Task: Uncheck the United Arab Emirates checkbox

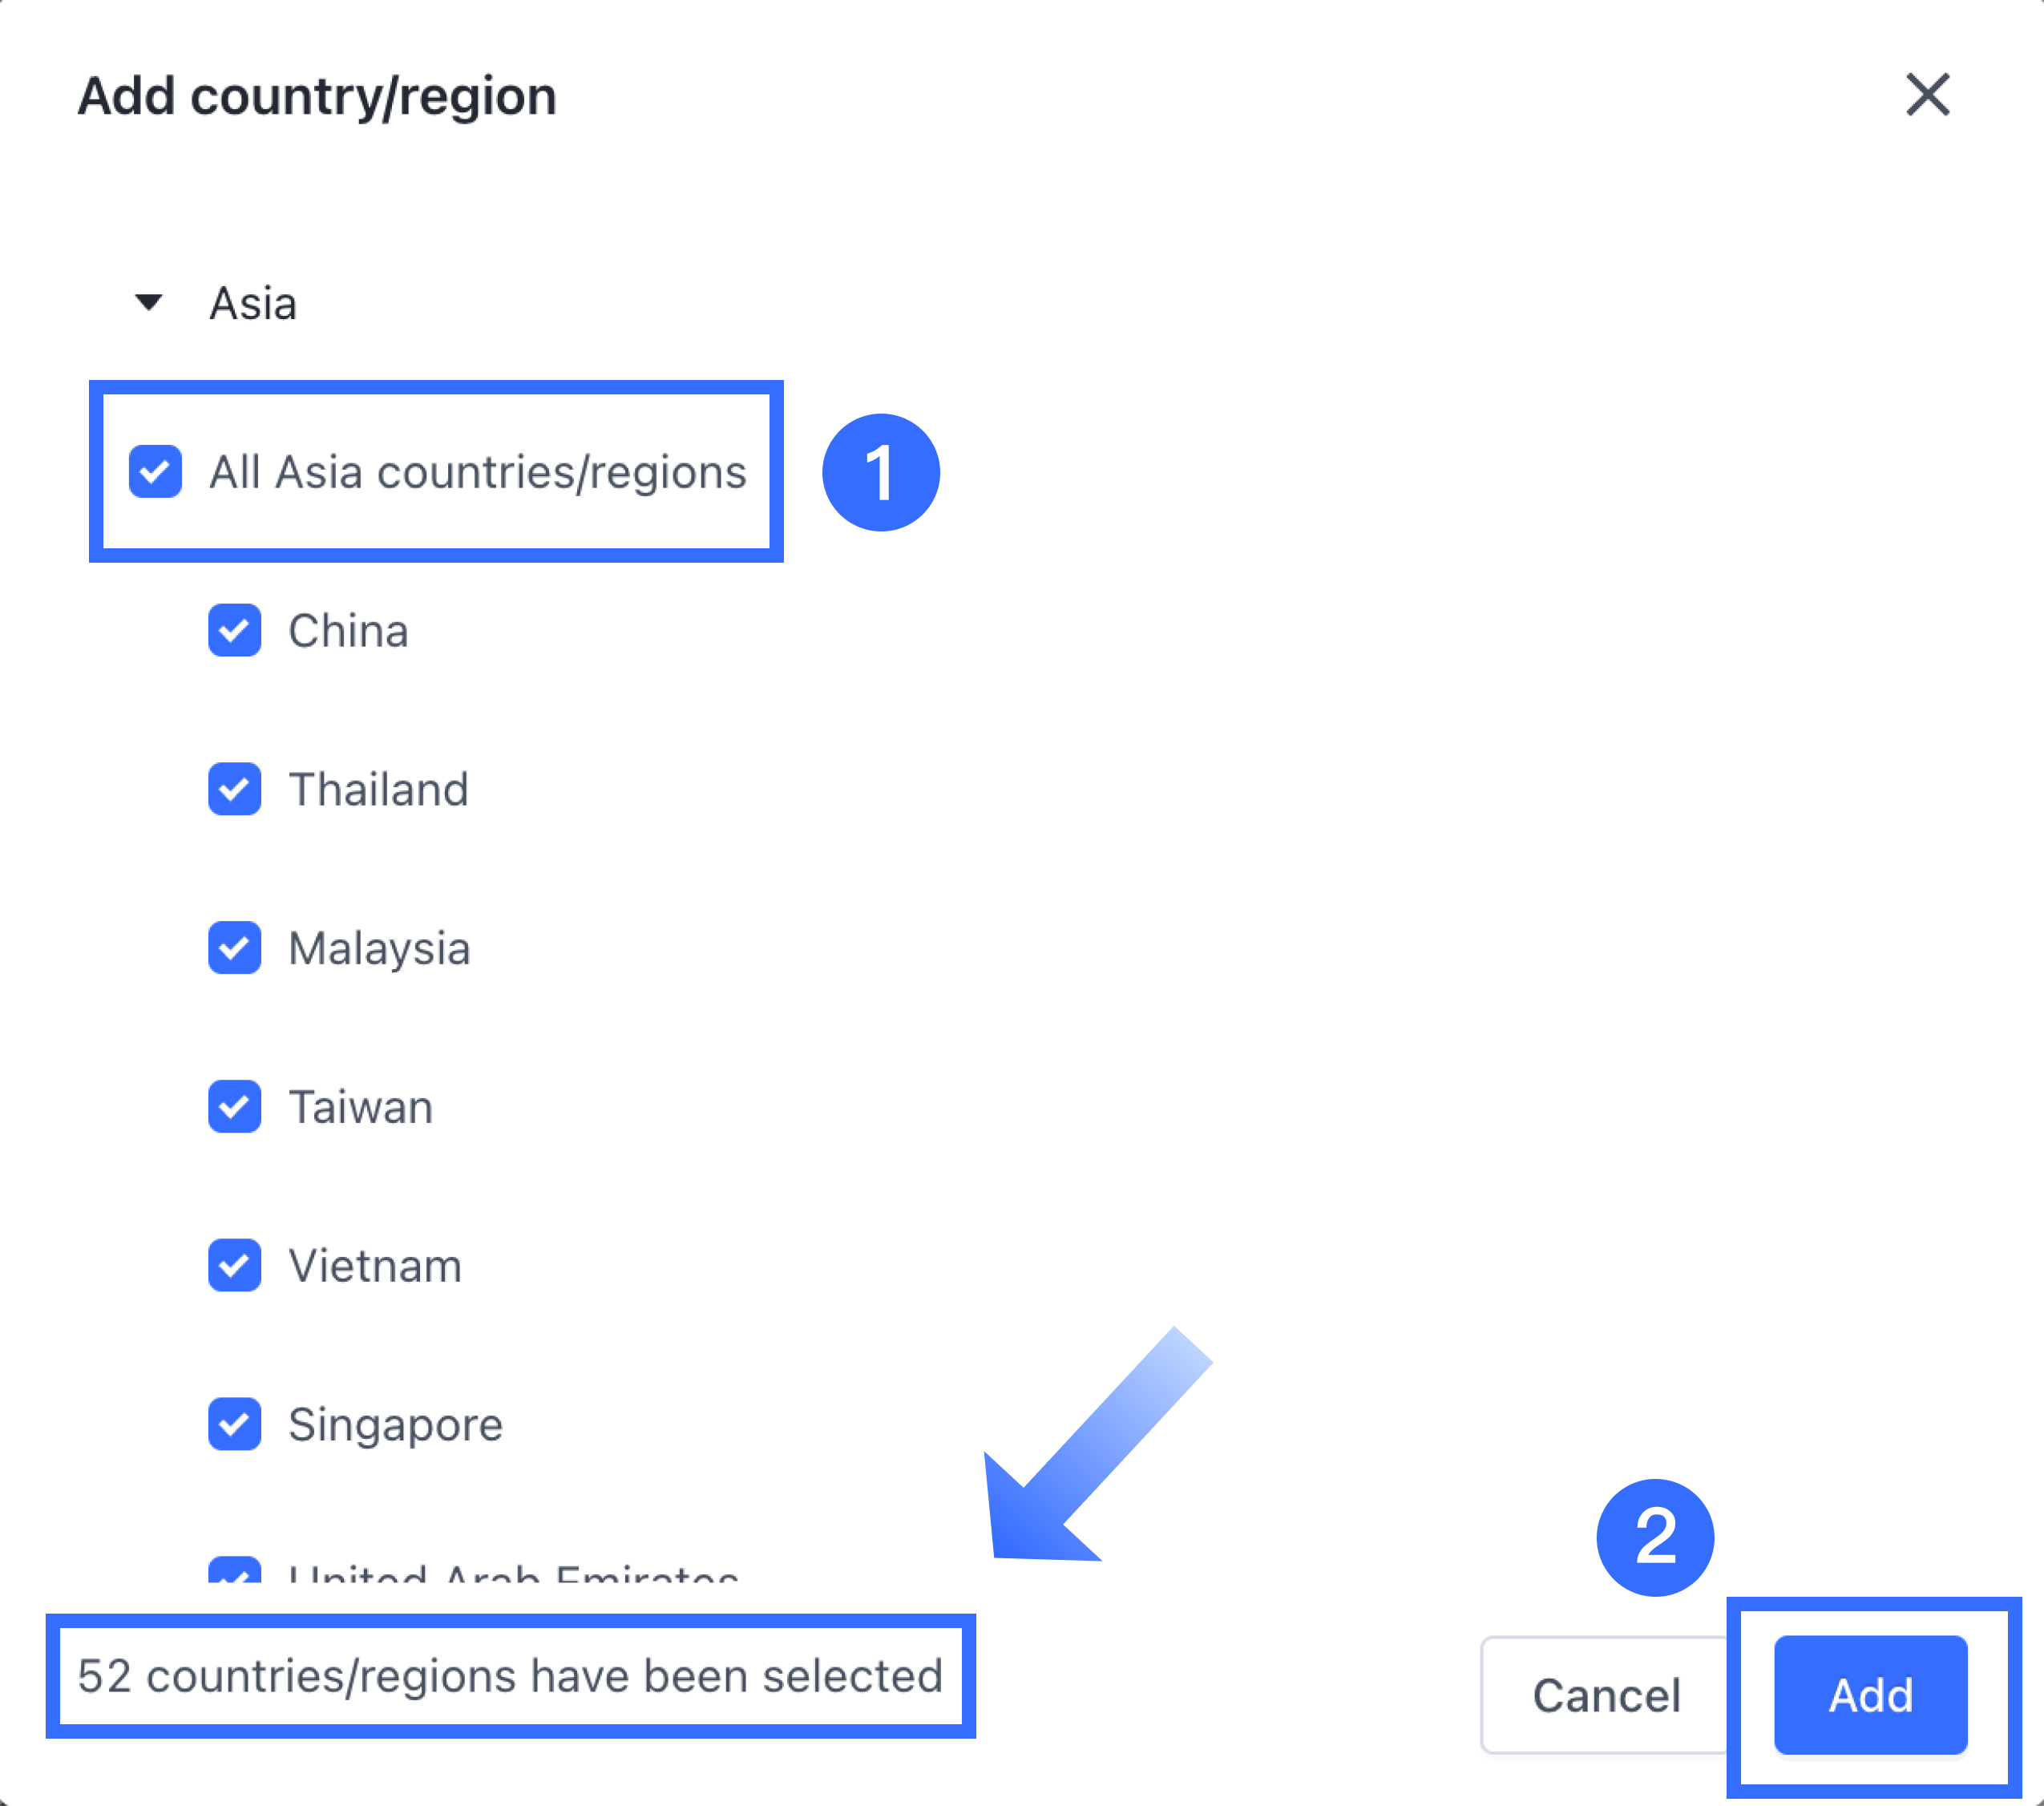Action: click(235, 1573)
